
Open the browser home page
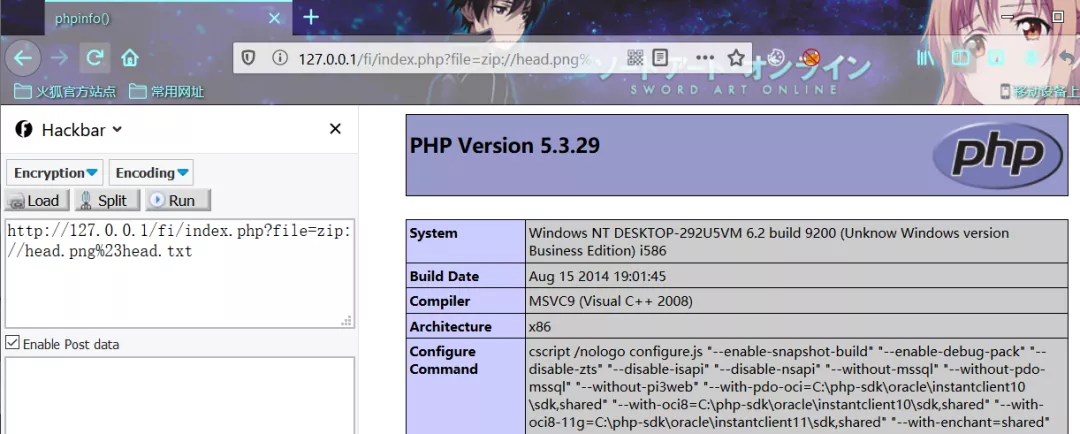pos(130,58)
